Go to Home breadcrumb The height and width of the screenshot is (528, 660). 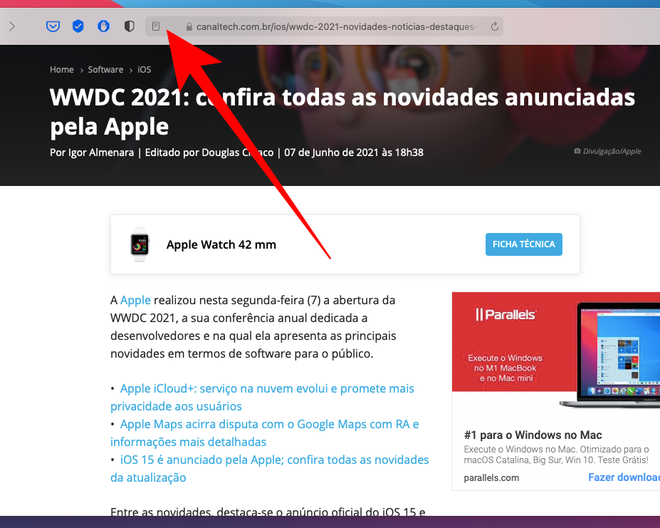[61, 69]
